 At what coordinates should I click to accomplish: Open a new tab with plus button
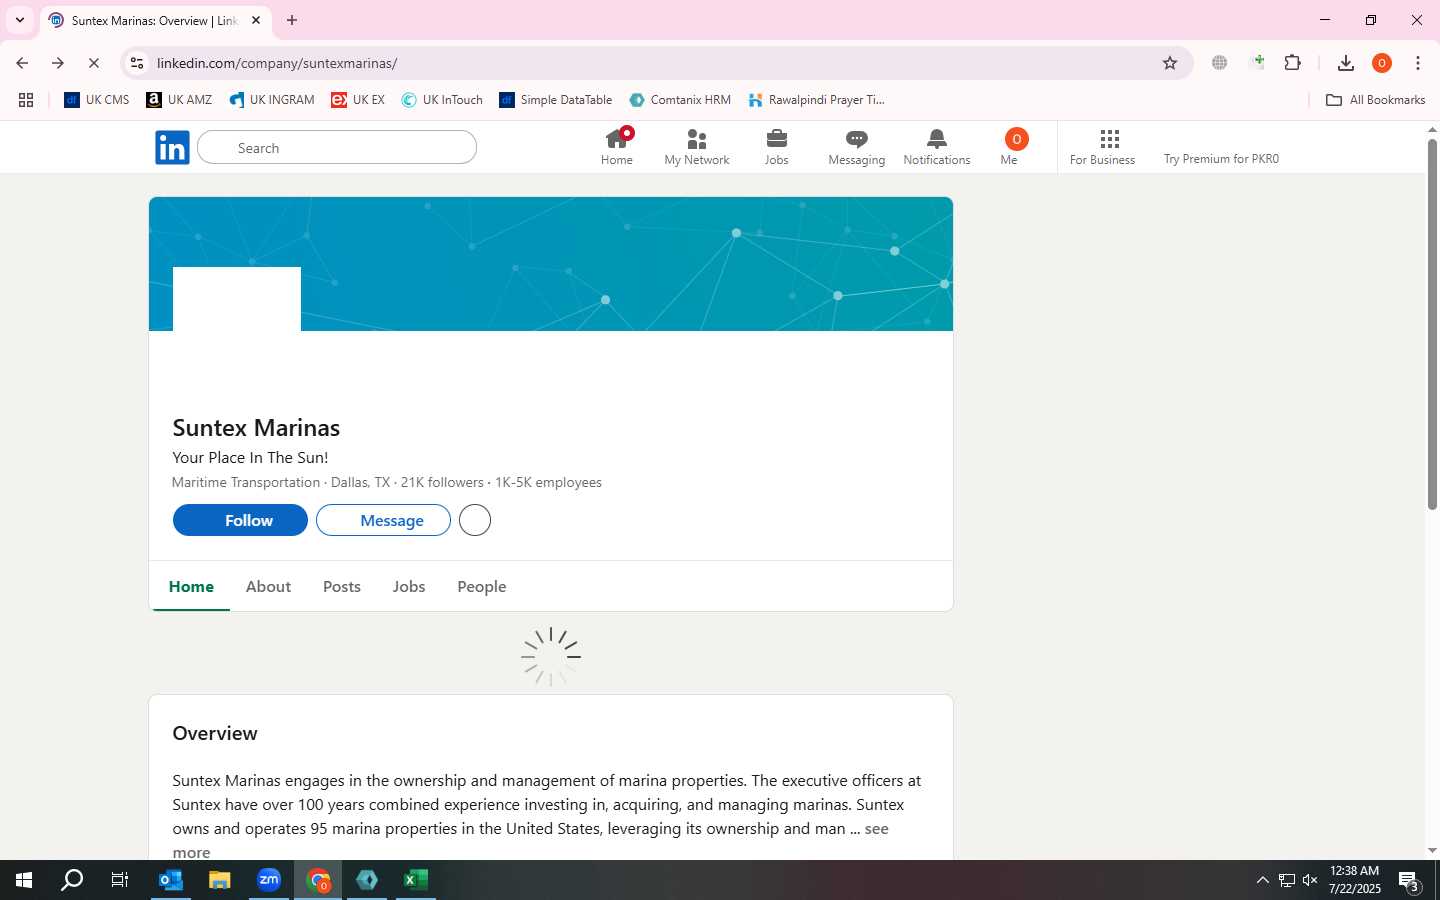(x=292, y=20)
